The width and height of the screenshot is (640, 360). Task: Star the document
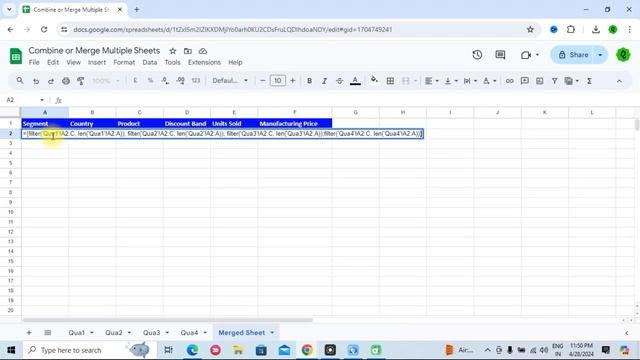pyautogui.click(x=173, y=51)
